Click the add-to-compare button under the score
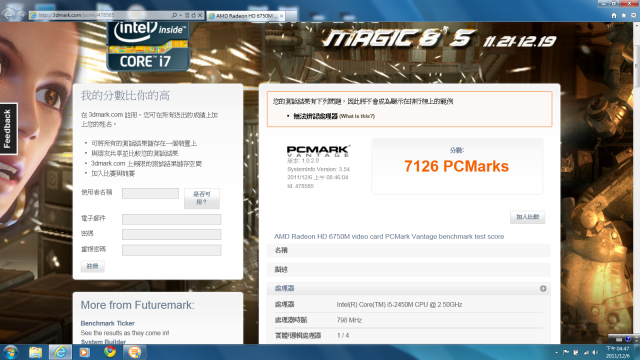The height and width of the screenshot is (360, 640). [x=527, y=217]
